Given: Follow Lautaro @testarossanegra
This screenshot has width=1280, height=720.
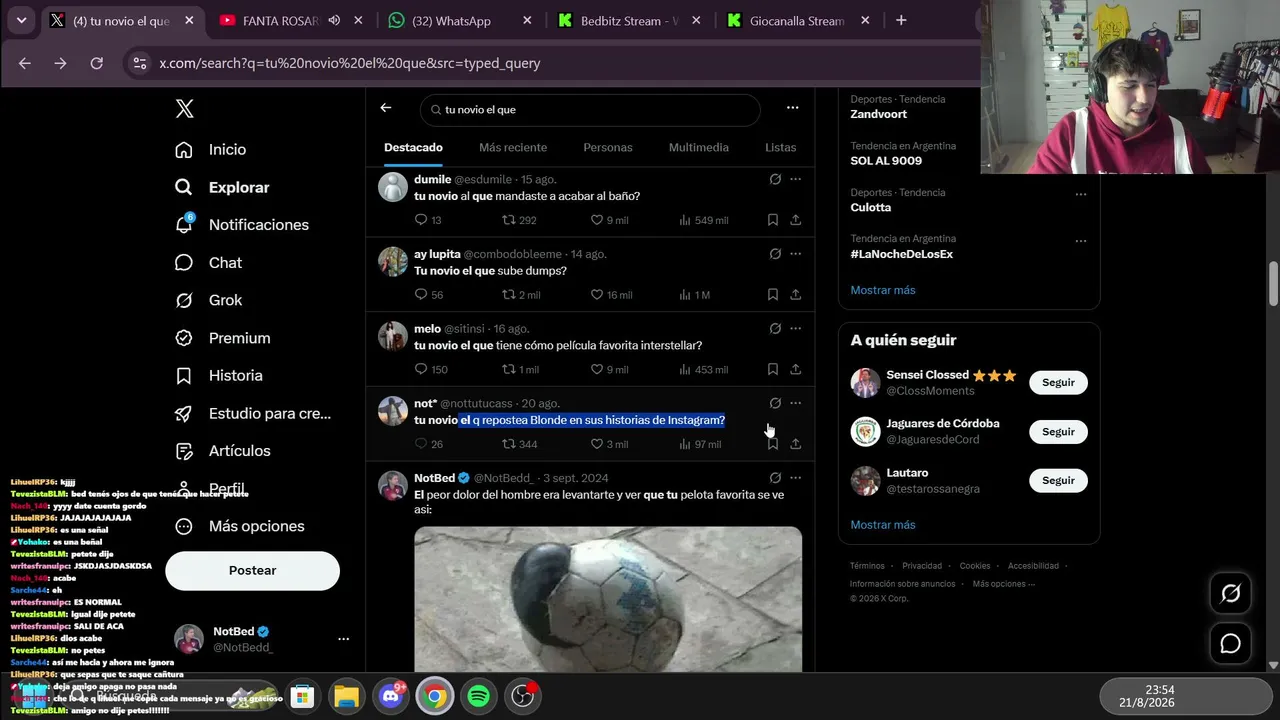Looking at the screenshot, I should pyautogui.click(x=1058, y=480).
